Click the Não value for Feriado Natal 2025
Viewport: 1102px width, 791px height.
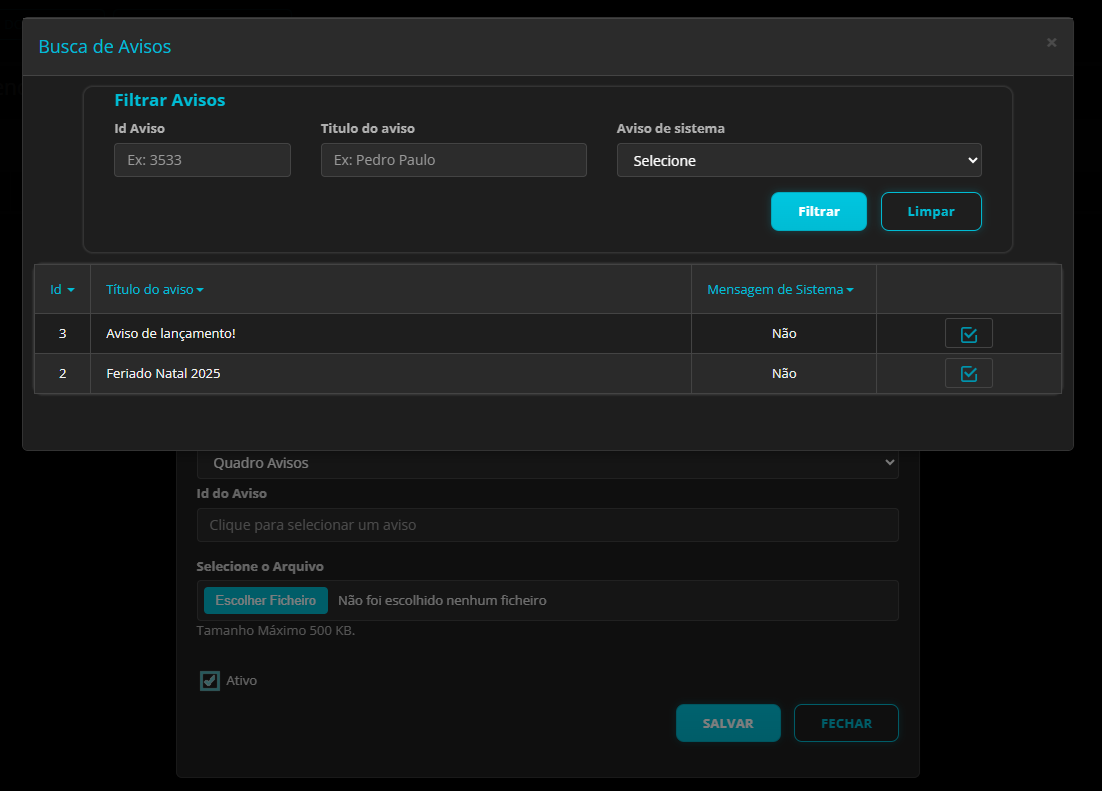pos(783,373)
